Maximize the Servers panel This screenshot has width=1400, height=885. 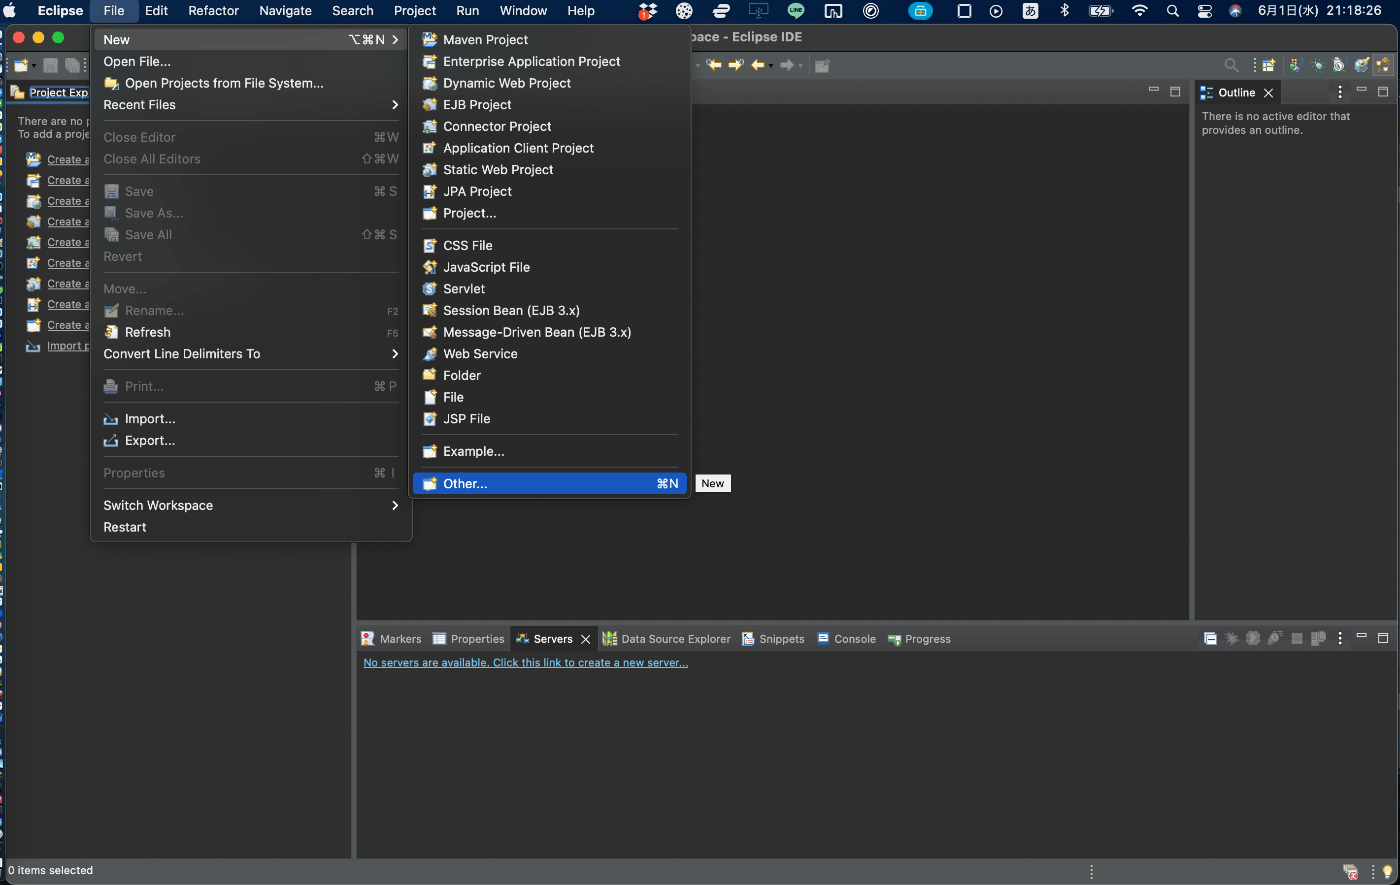point(1383,637)
